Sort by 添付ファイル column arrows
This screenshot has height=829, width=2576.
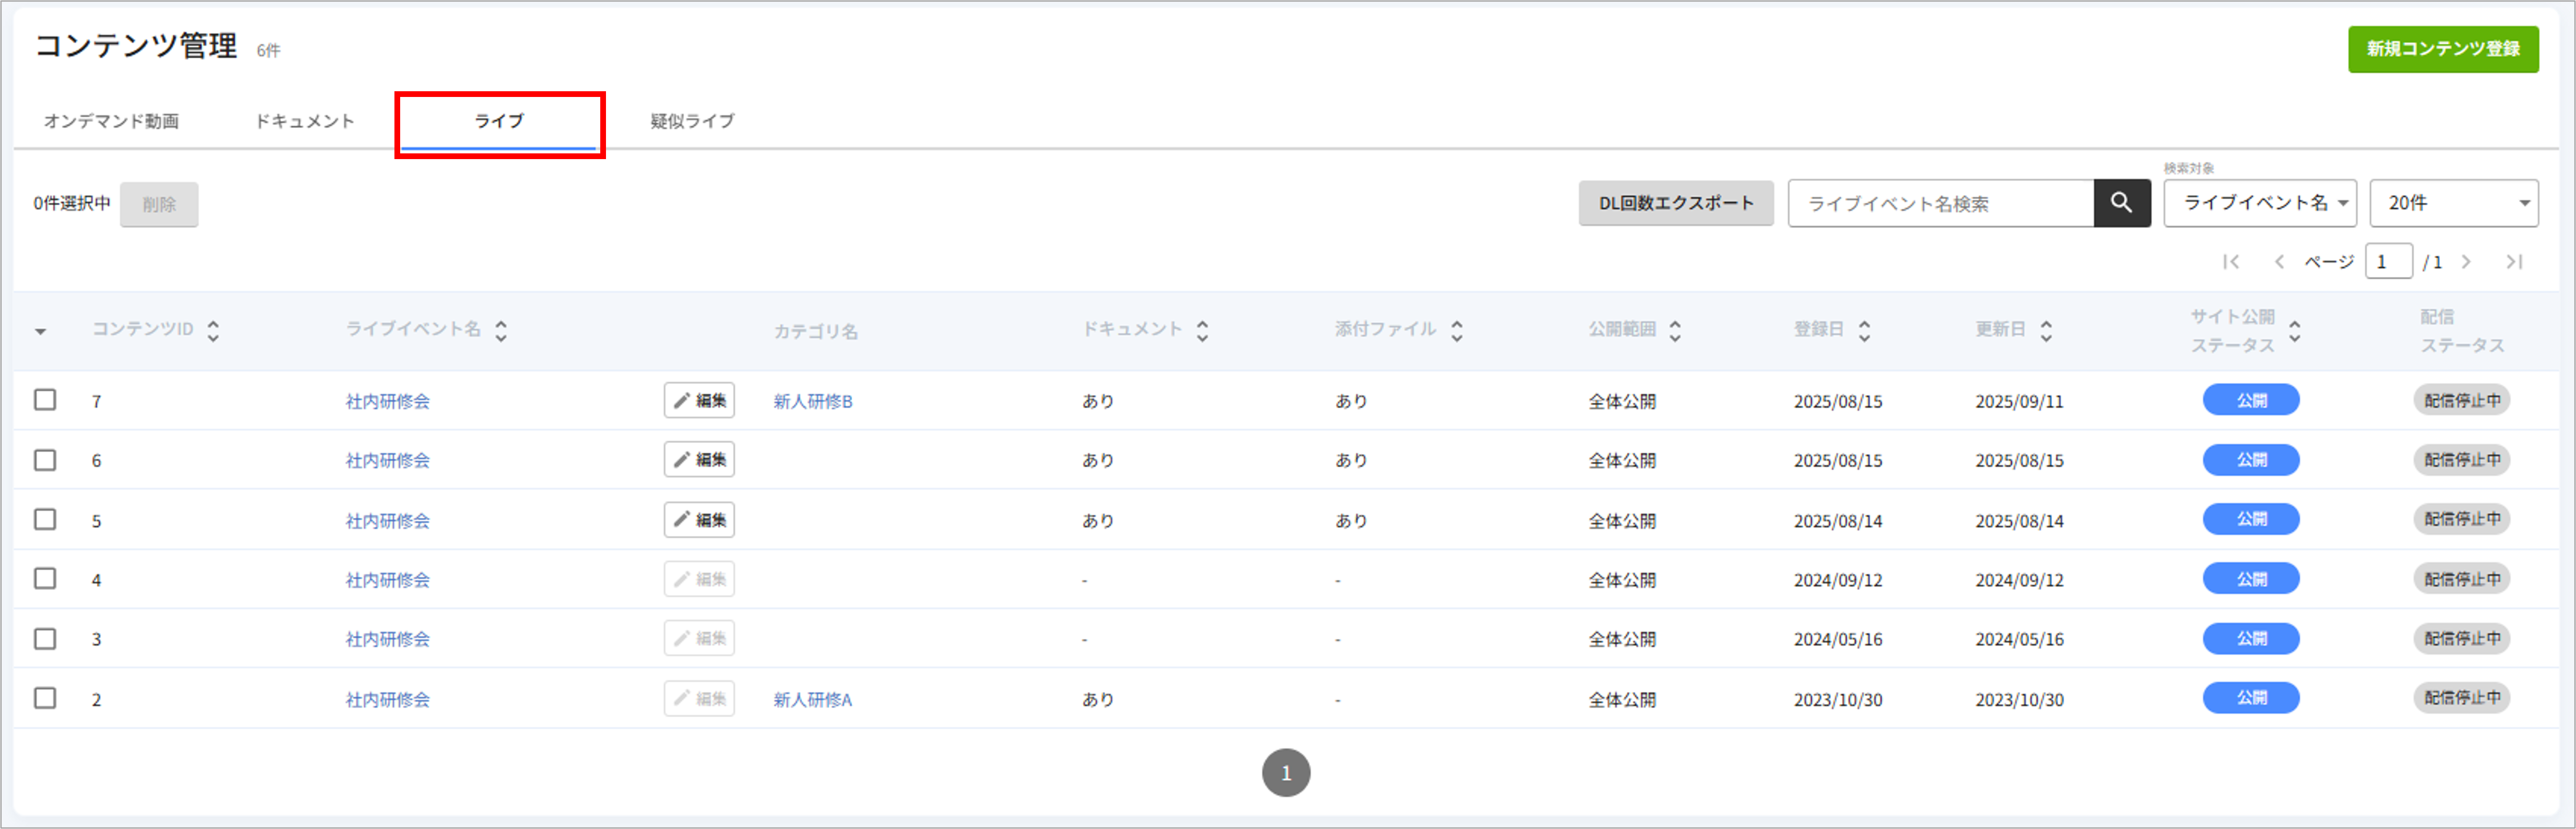click(x=1457, y=331)
